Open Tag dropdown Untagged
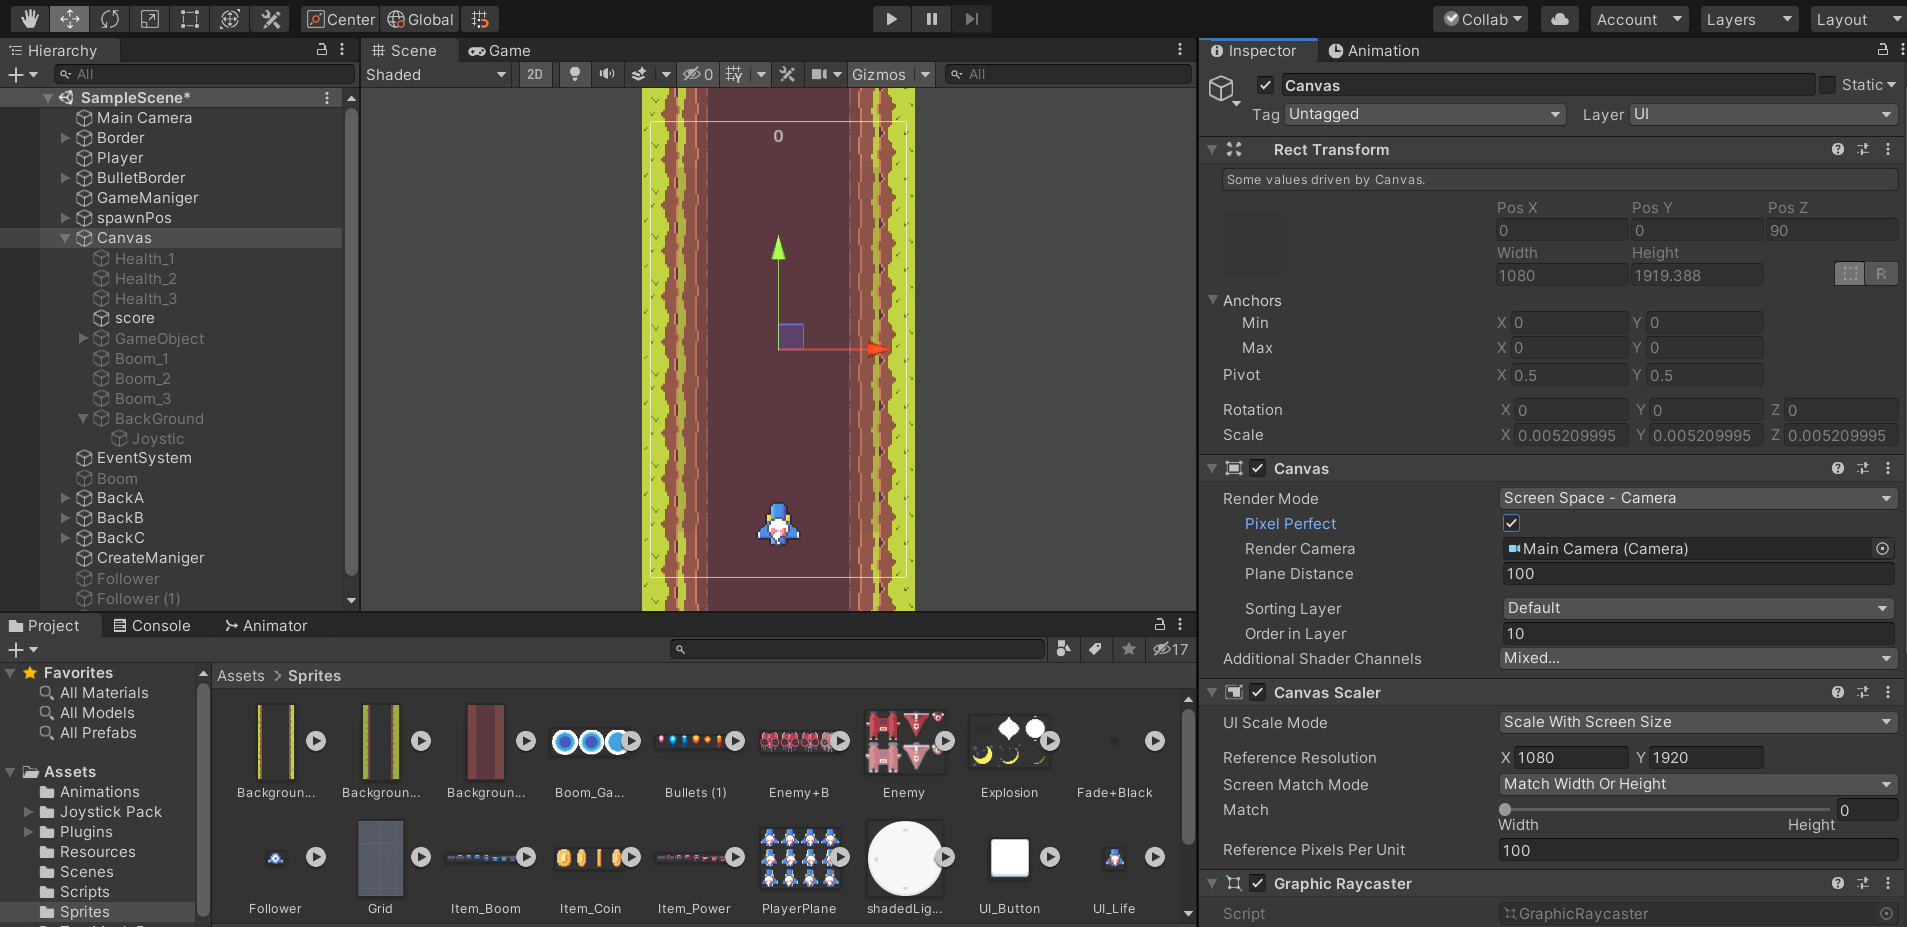Screen dimensions: 1907x927 click(1425, 114)
